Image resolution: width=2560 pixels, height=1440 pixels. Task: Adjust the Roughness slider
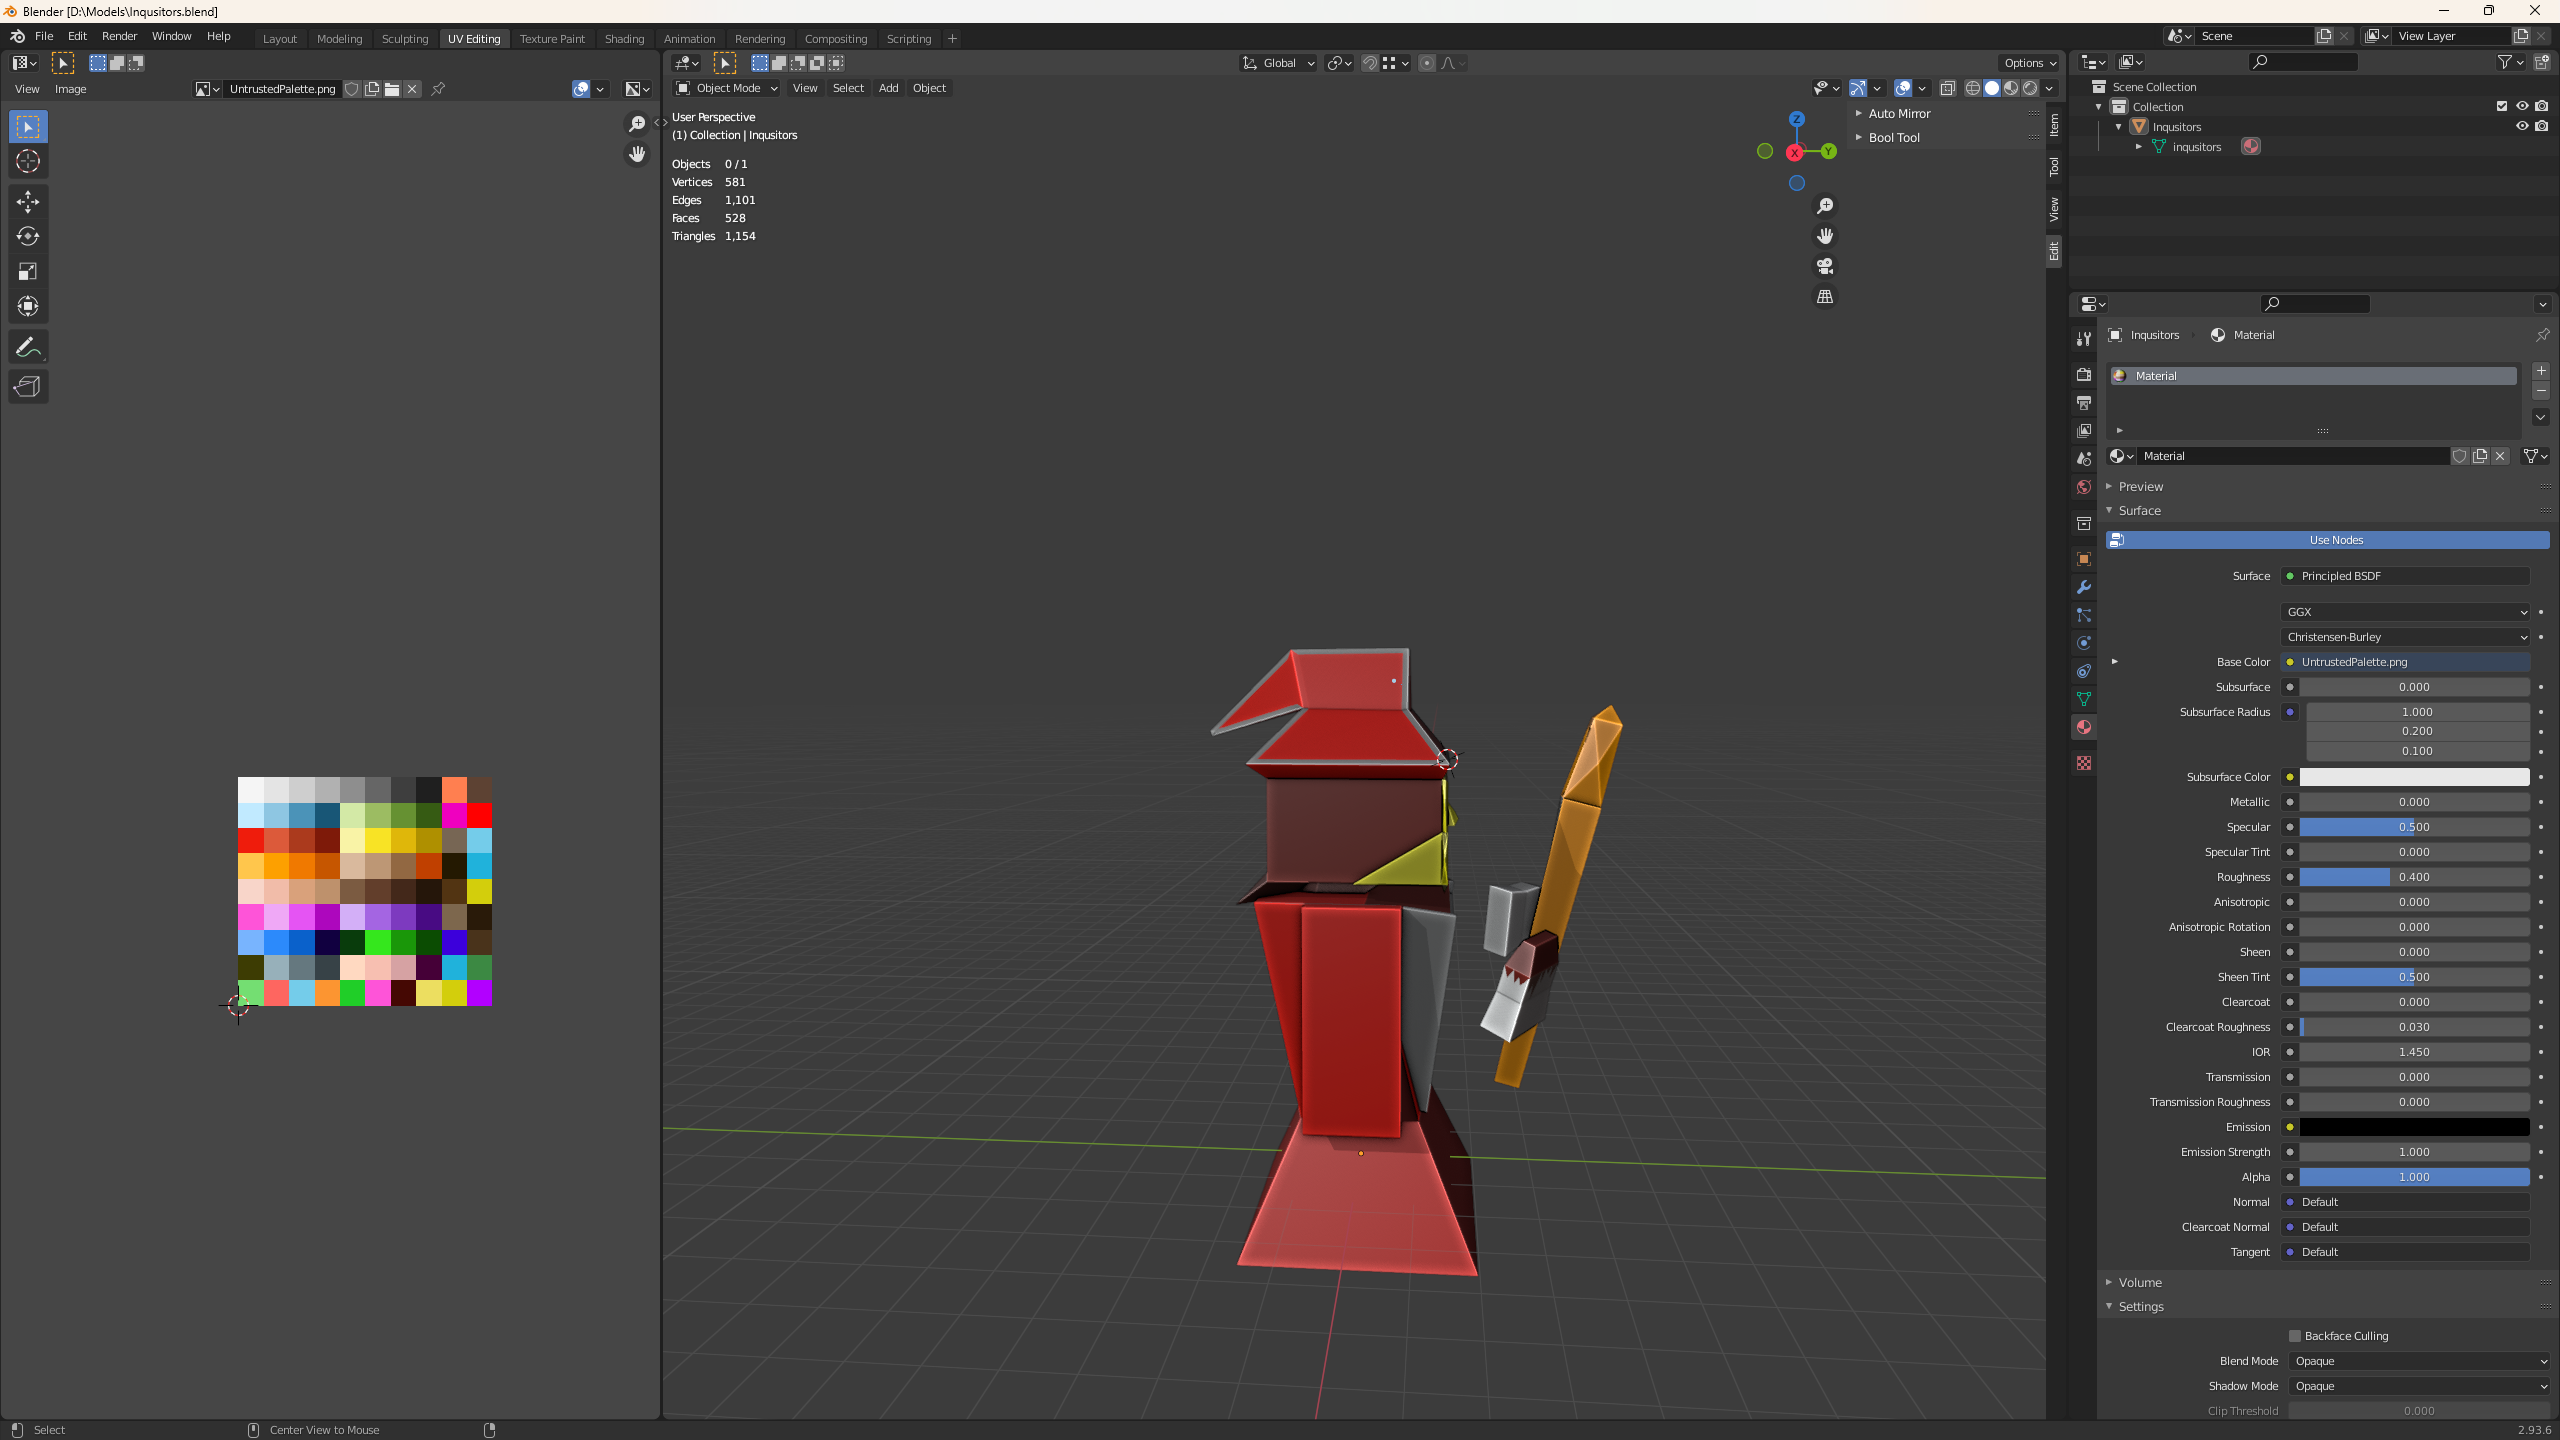point(2414,877)
